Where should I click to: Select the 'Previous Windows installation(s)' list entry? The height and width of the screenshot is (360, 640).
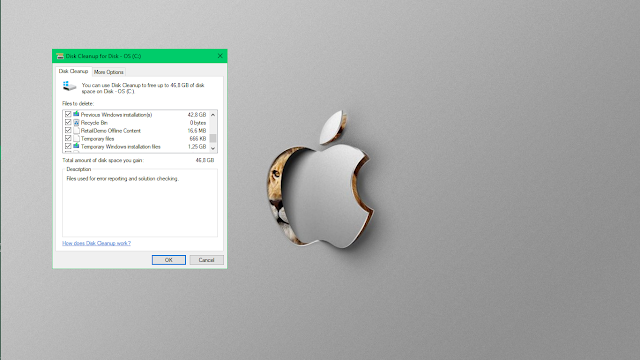tap(116, 115)
